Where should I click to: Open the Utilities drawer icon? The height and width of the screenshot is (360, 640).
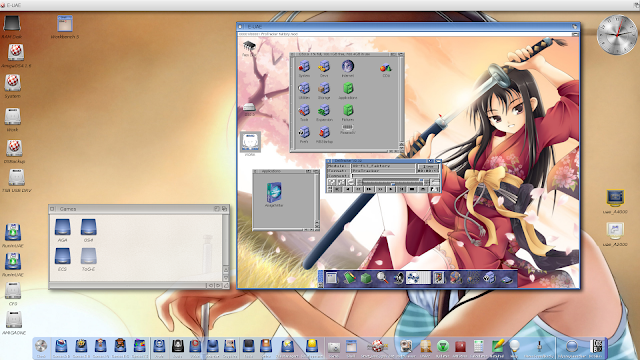click(x=304, y=88)
